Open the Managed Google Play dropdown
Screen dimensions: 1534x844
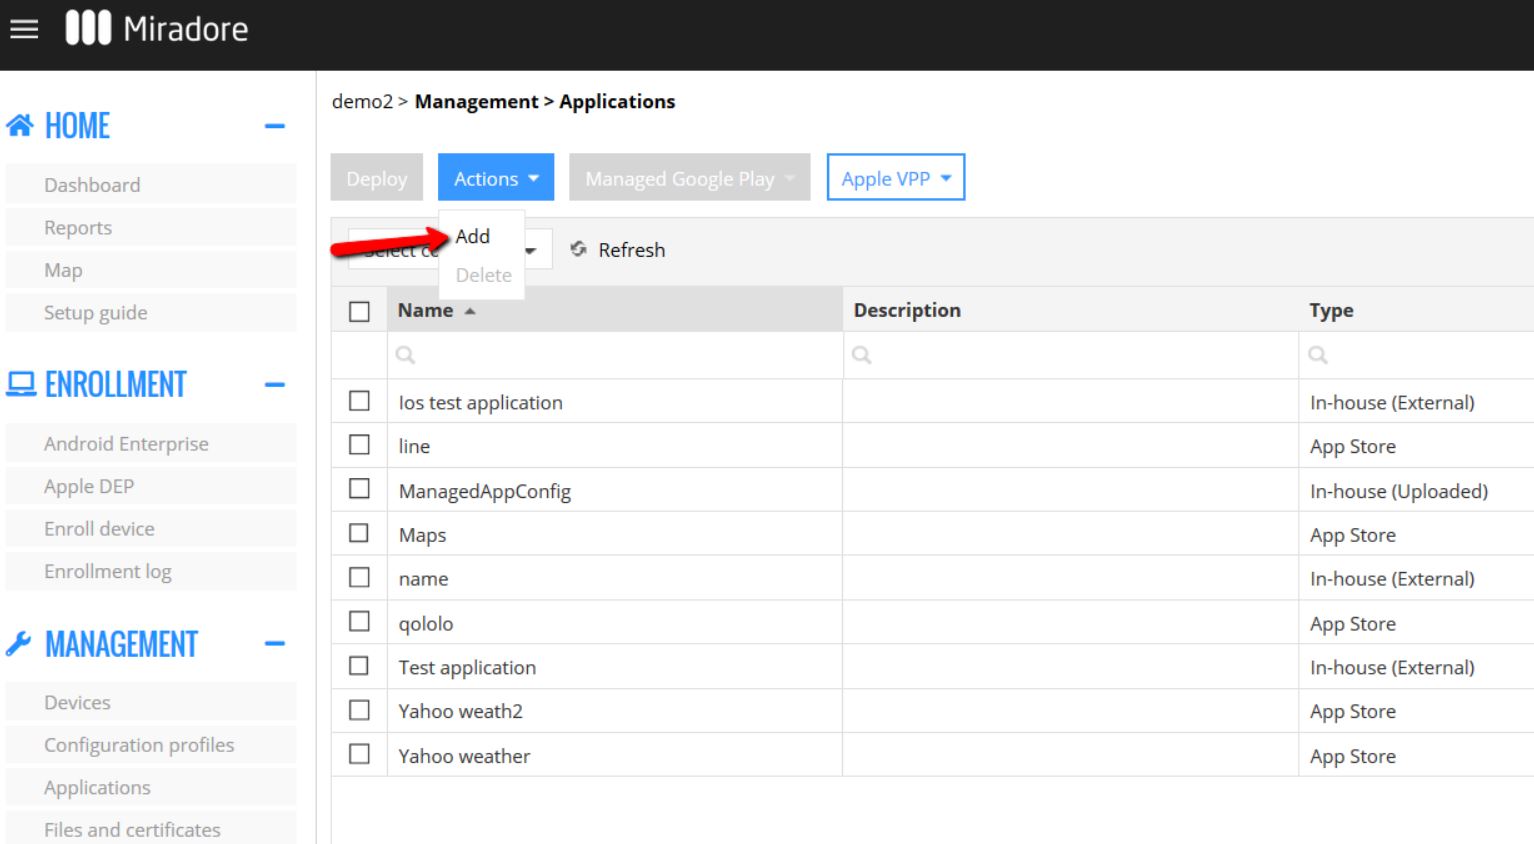coord(690,178)
